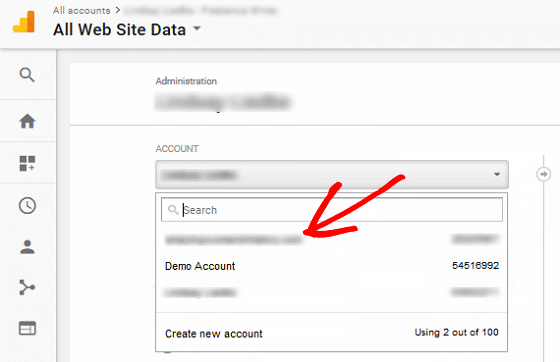Open Real-Time reports clock icon
This screenshot has width=560, height=362.
pyautogui.click(x=28, y=205)
